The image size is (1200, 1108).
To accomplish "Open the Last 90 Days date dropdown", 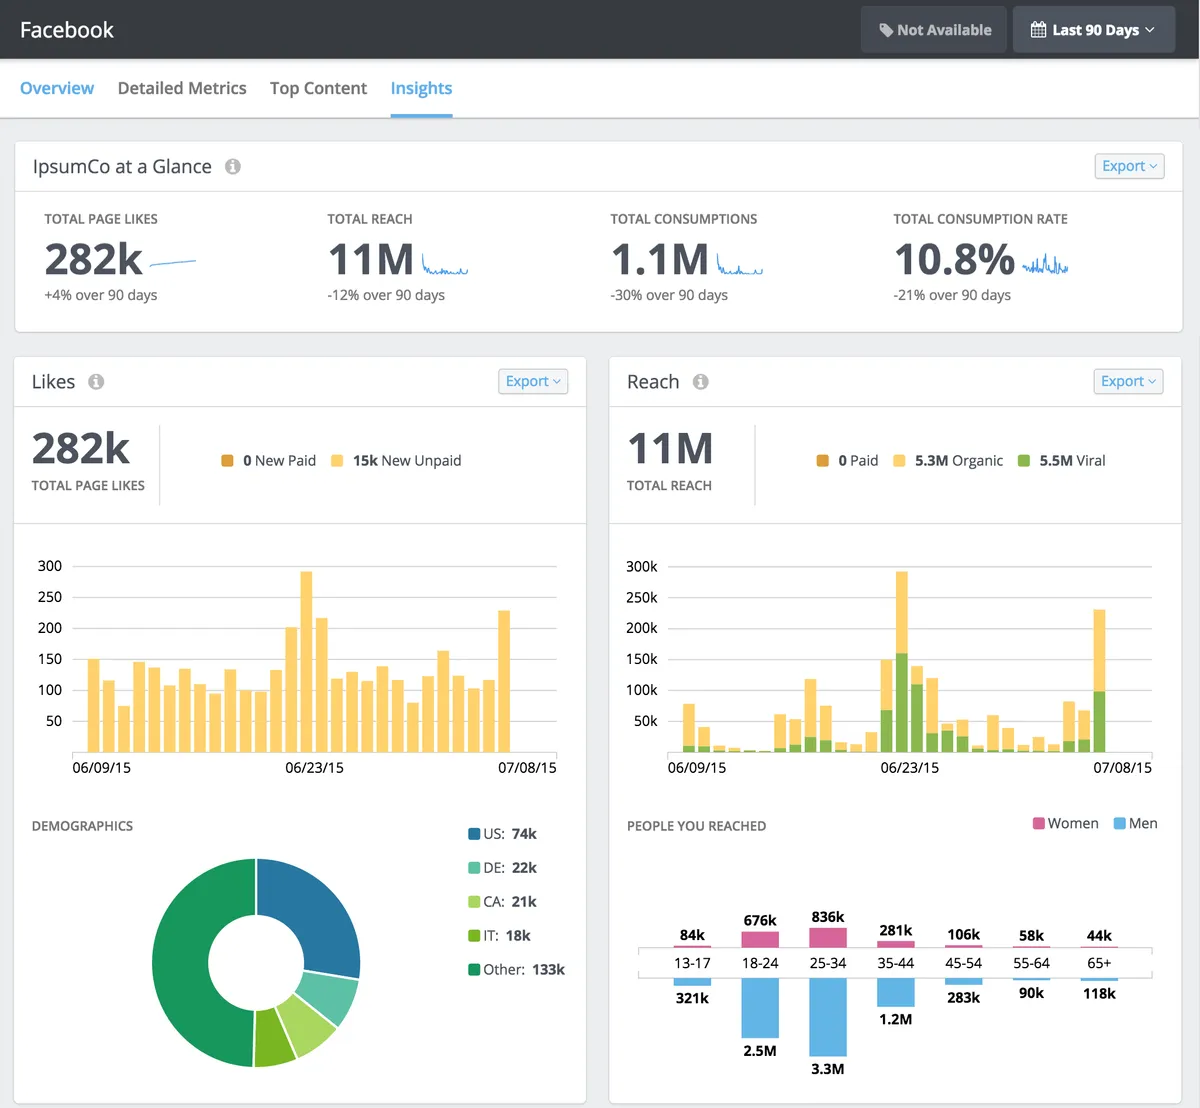I will coord(1093,30).
